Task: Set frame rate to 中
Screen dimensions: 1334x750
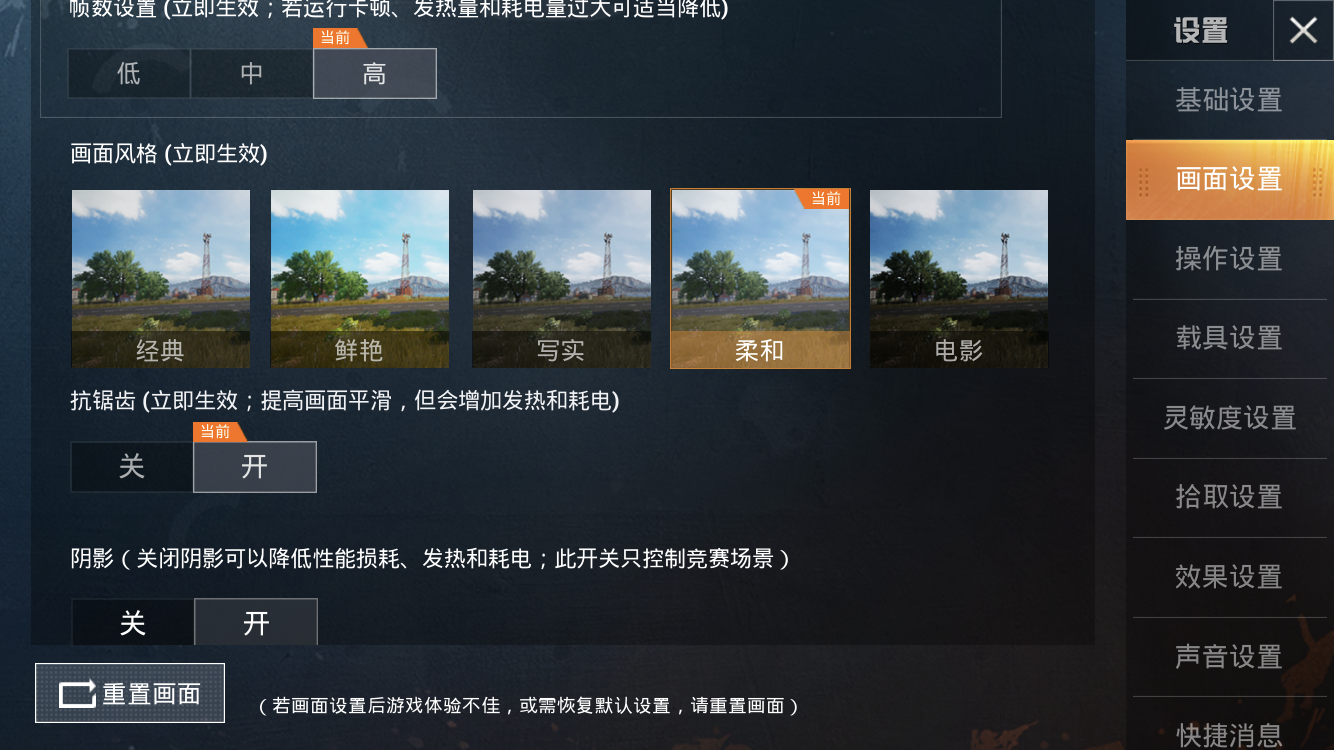Action: (252, 74)
